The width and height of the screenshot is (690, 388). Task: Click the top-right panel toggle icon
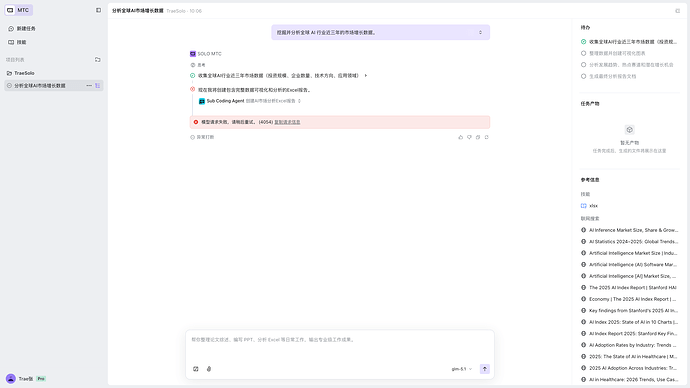(x=678, y=11)
